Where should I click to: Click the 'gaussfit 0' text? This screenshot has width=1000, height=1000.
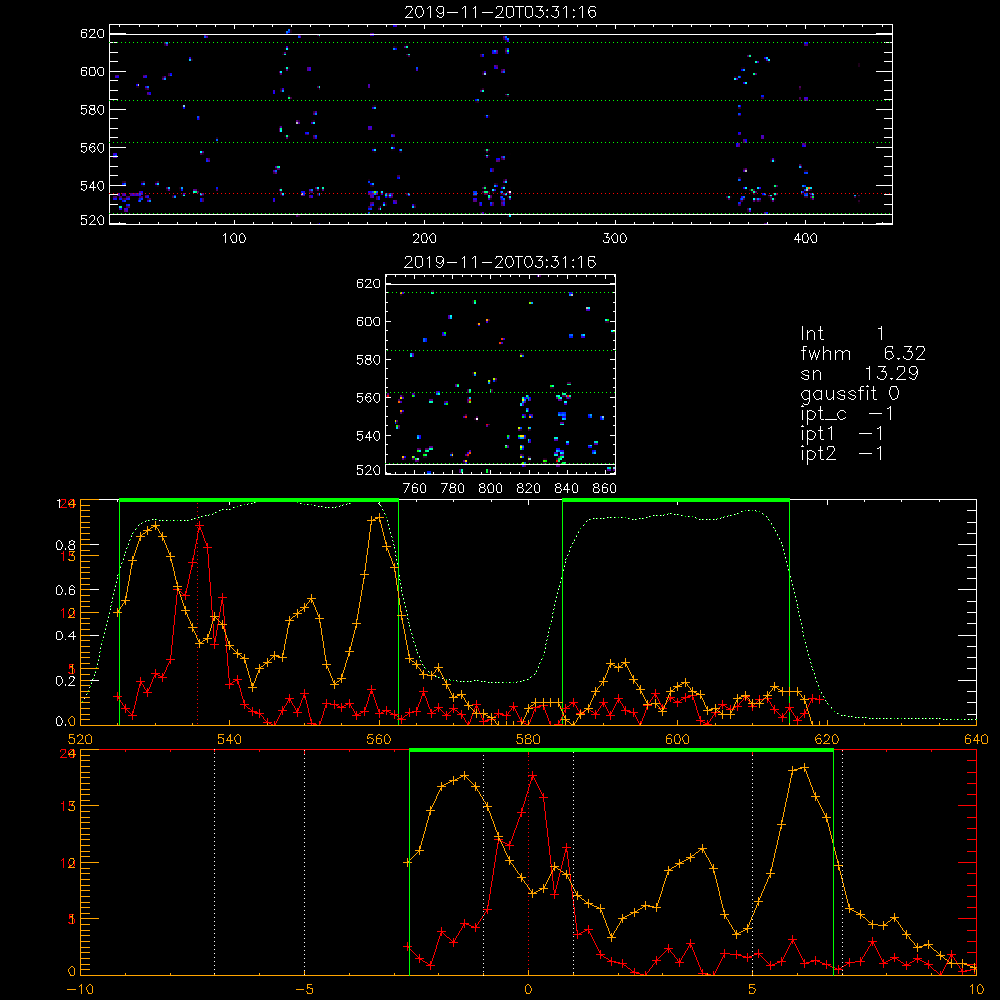point(850,393)
